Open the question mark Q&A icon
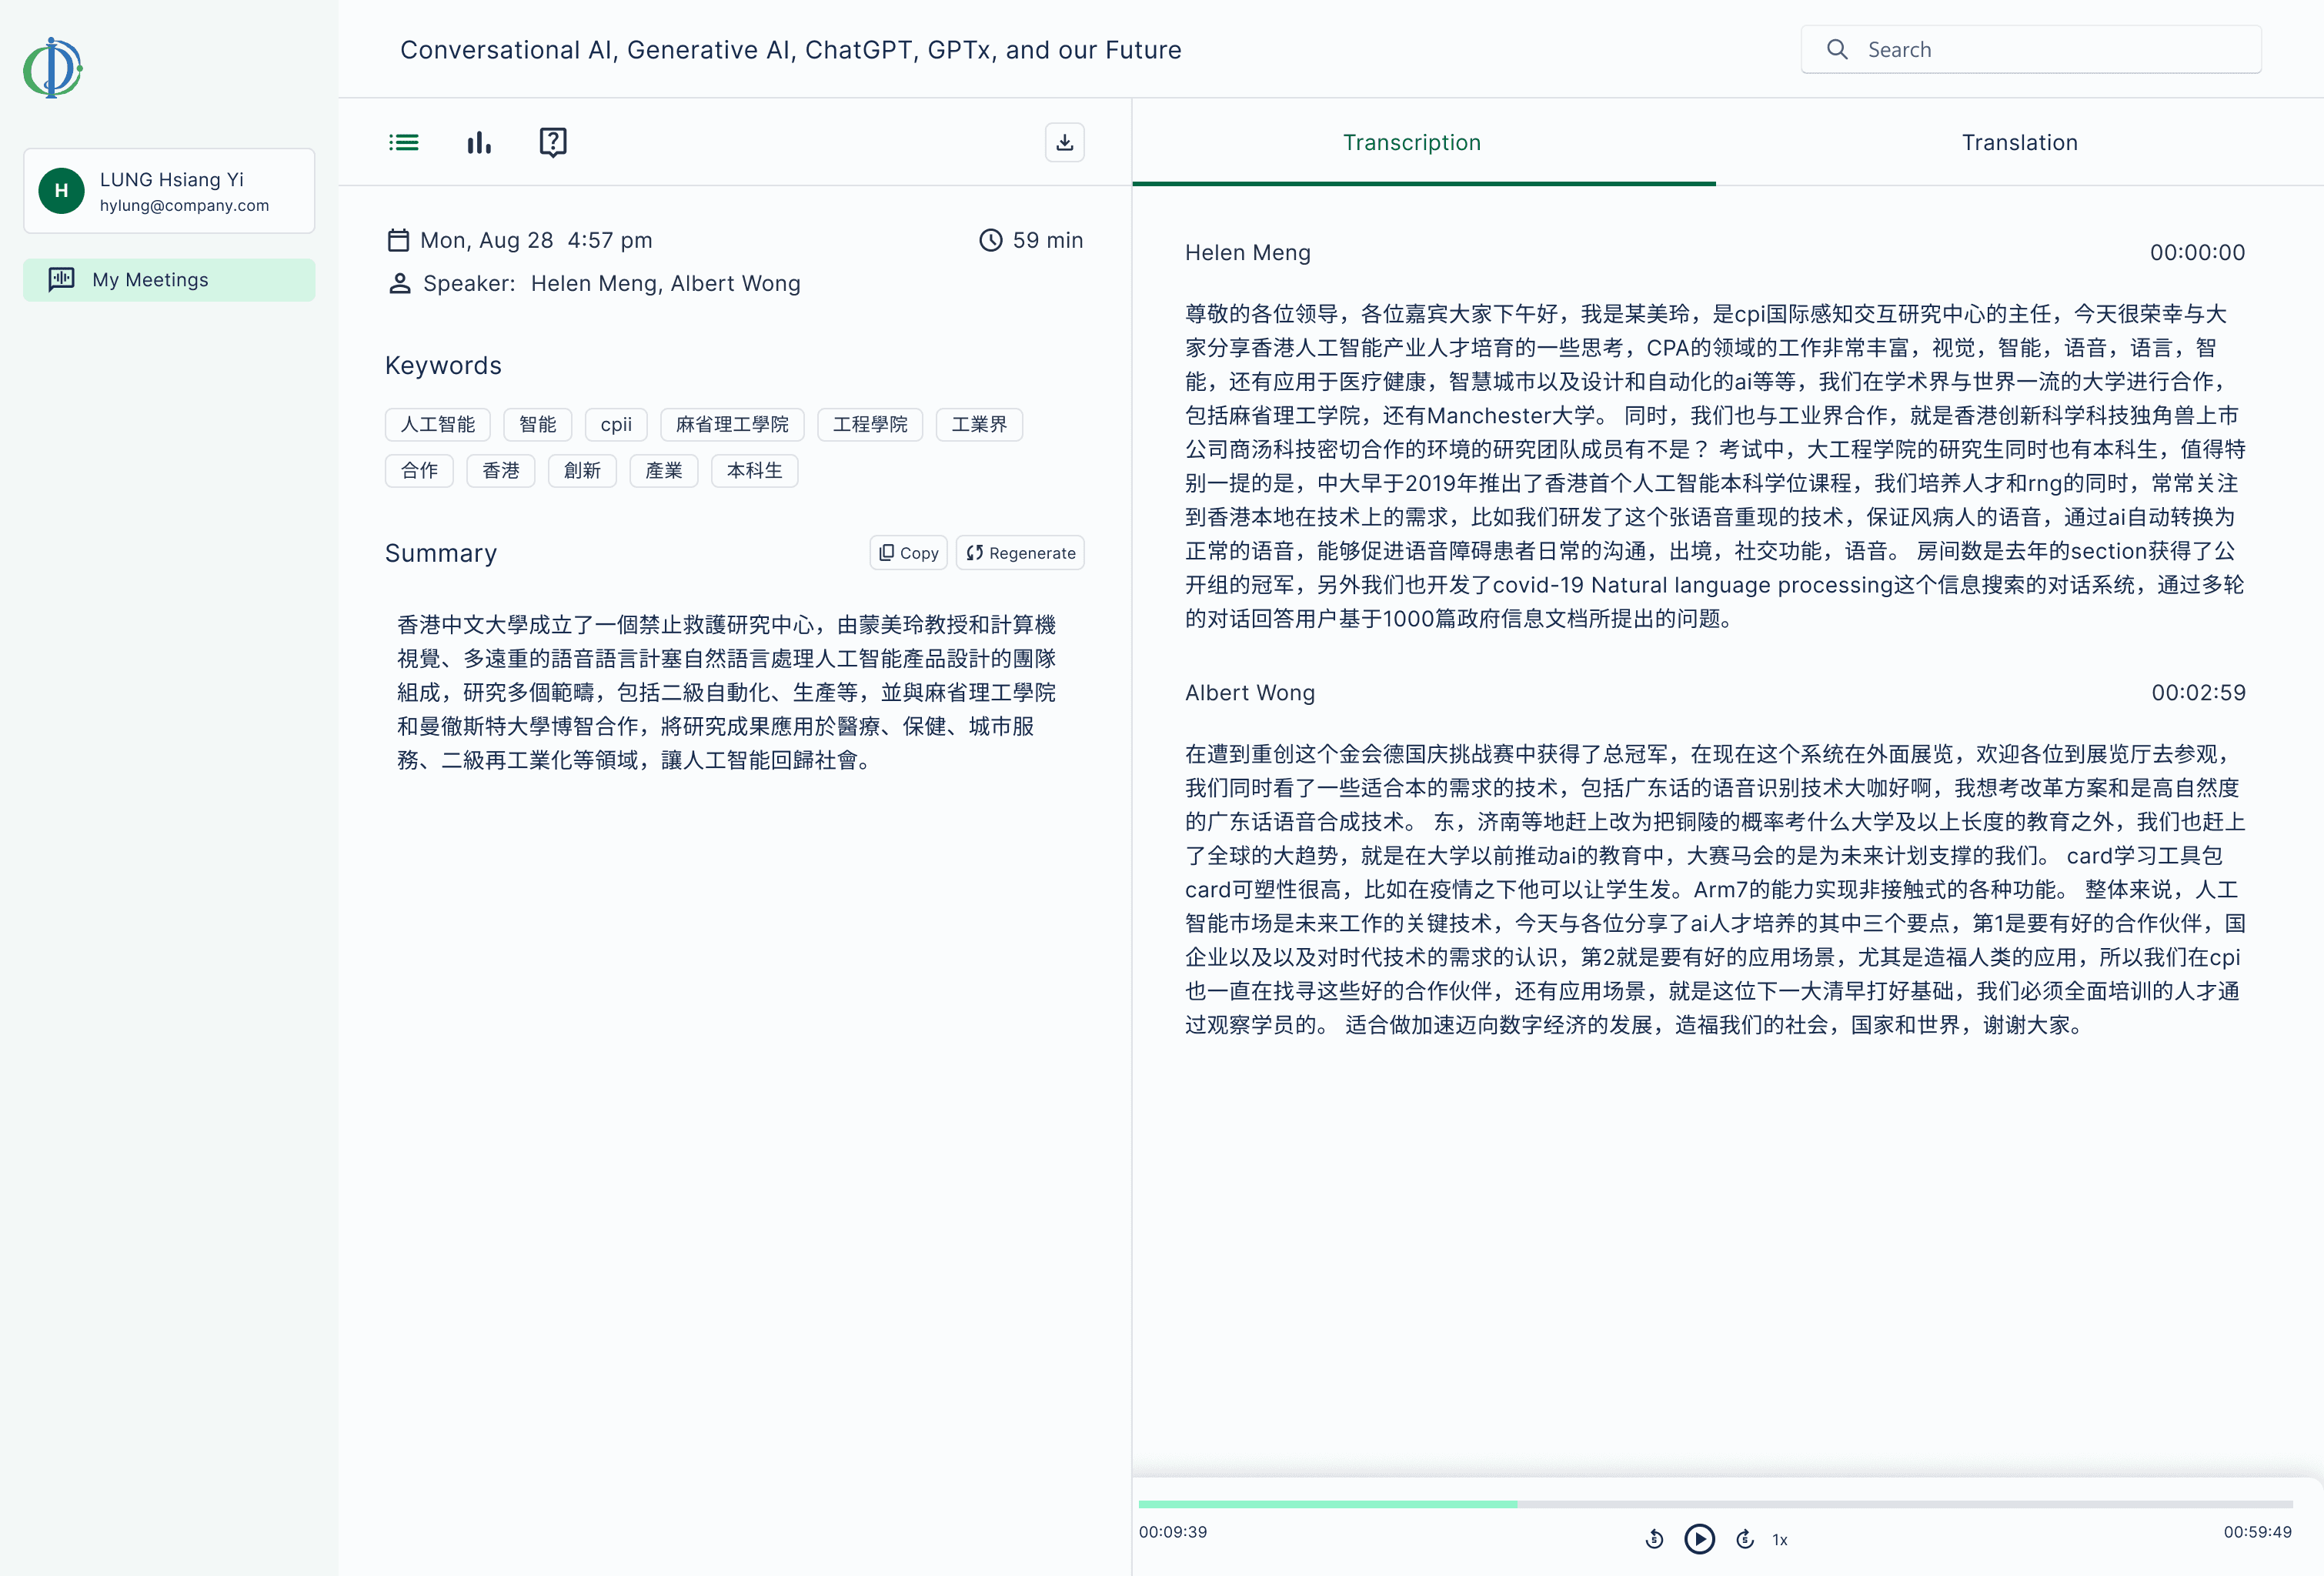2324x1576 pixels. [x=553, y=142]
